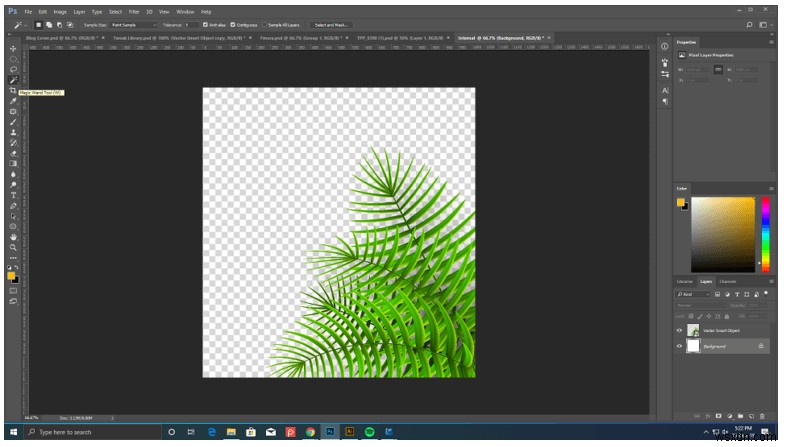Click the Windows Start button

coord(13,432)
